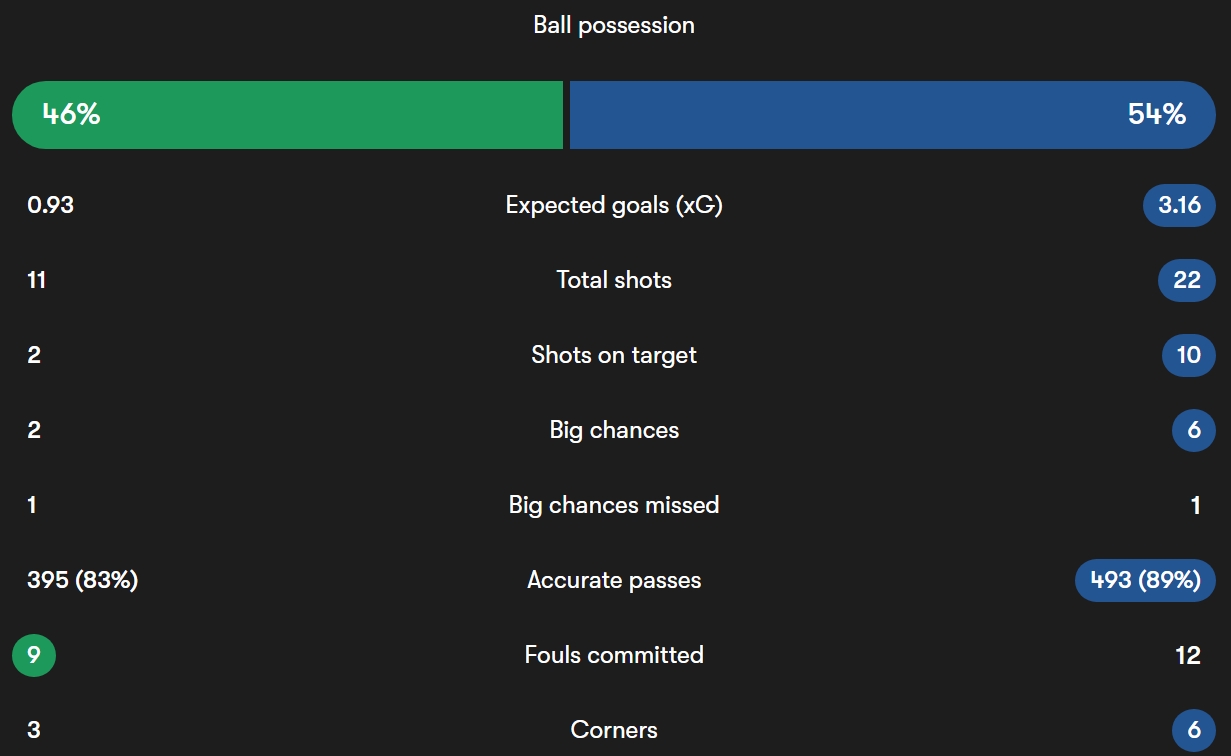Click the Big chances missed label

pos(614,505)
